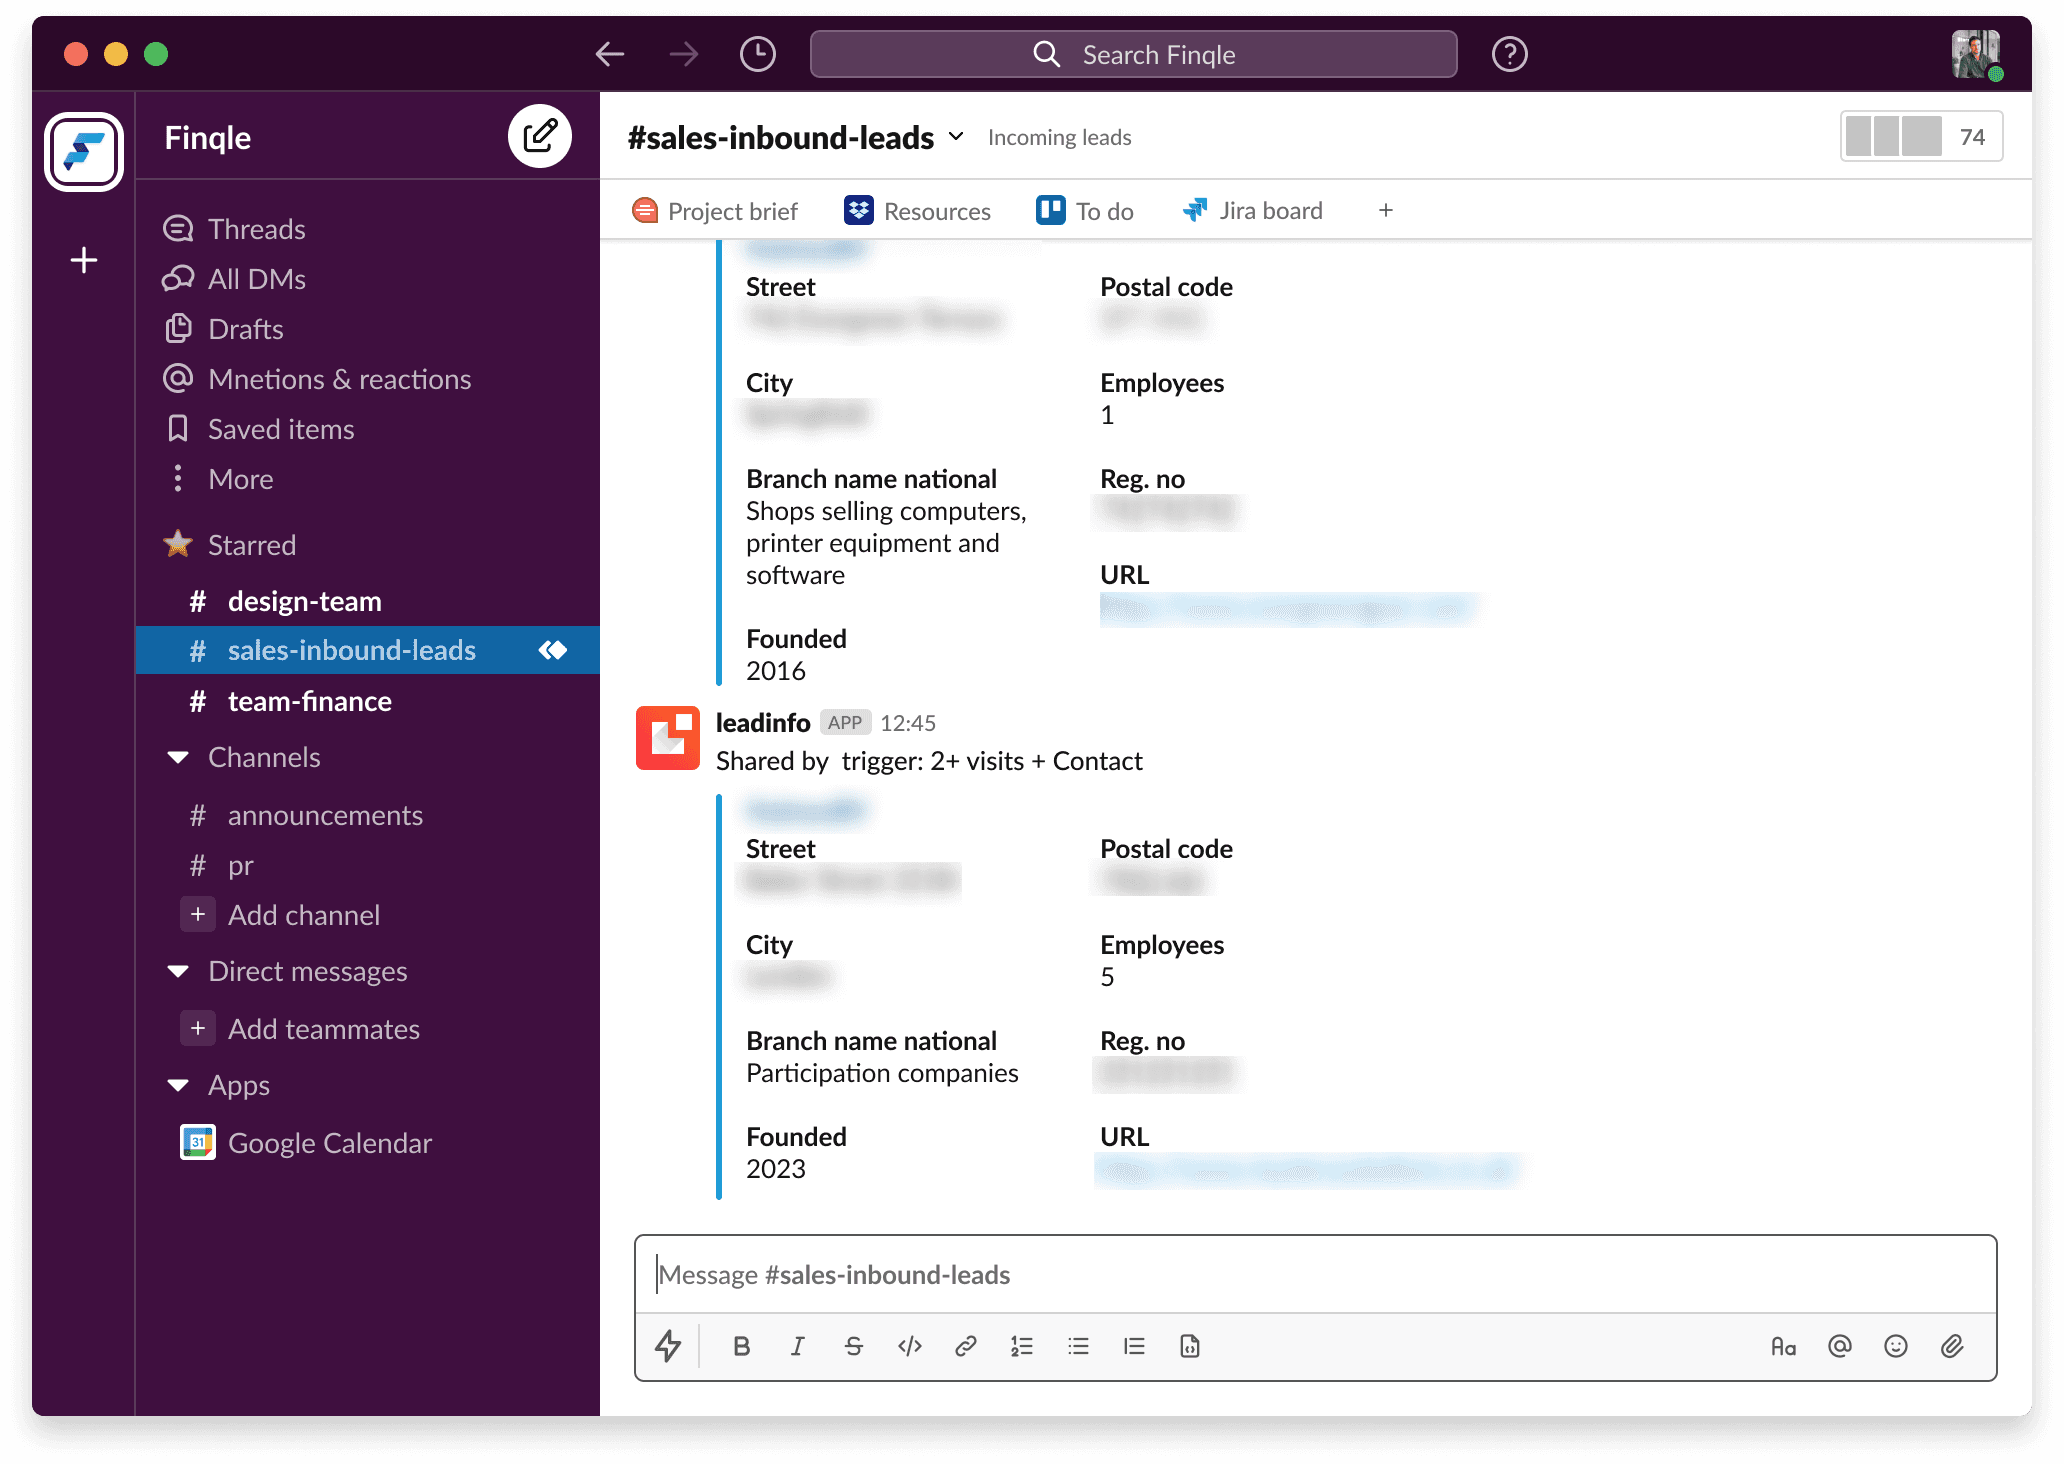The width and height of the screenshot is (2064, 1464).
Task: Open the emoji picker in composer
Action: pyautogui.click(x=1895, y=1346)
